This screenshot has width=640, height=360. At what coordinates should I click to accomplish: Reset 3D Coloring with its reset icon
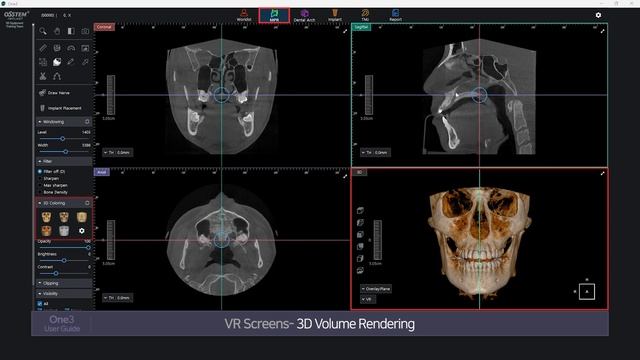87,203
